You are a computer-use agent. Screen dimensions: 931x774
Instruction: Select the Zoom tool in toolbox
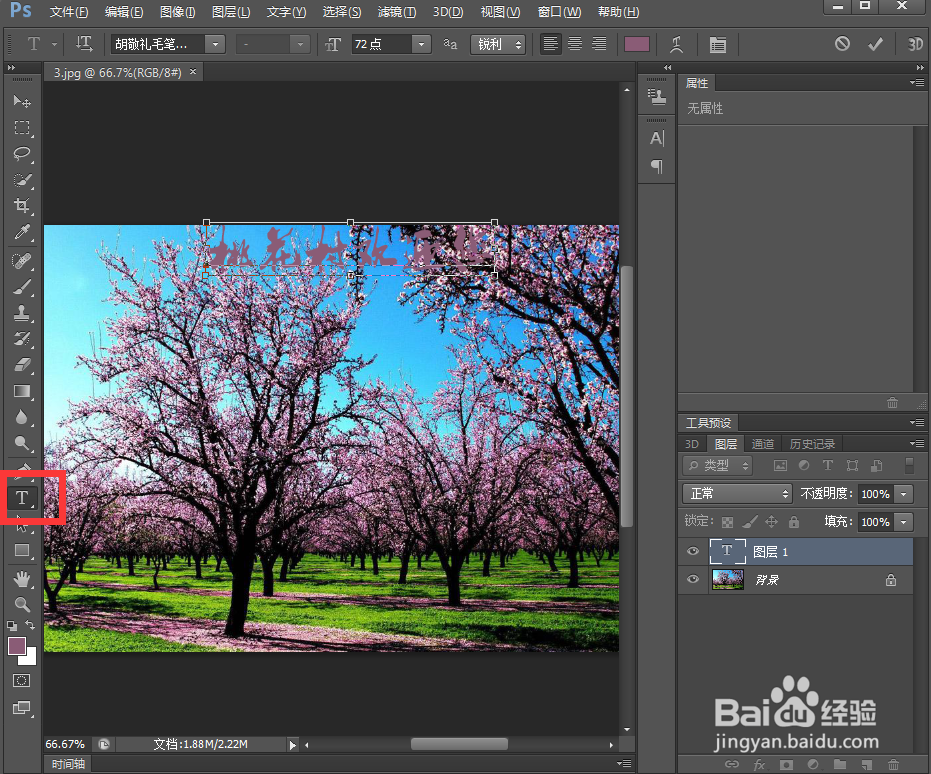tap(22, 605)
